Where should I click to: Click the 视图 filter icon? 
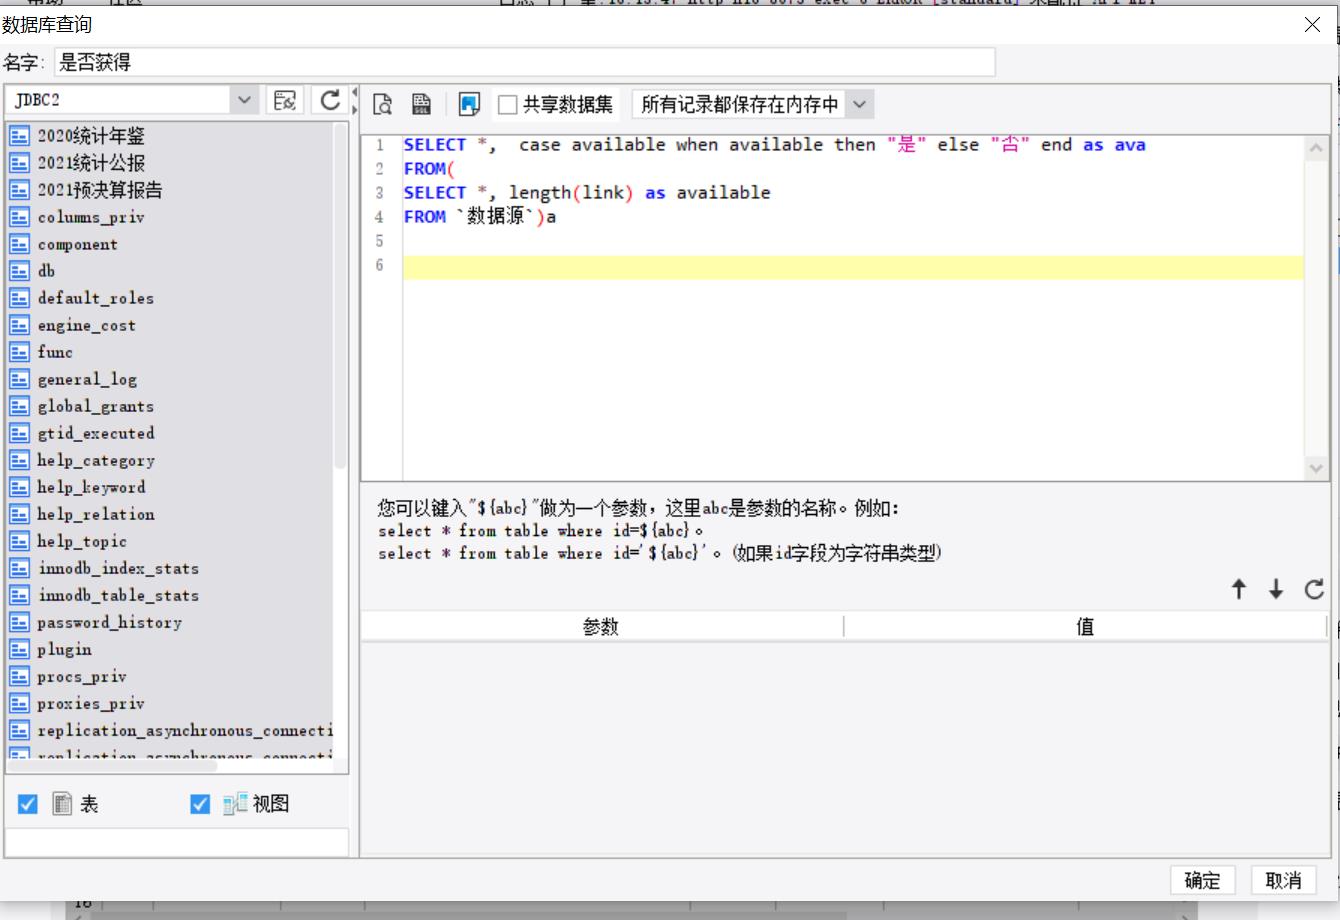(235, 804)
